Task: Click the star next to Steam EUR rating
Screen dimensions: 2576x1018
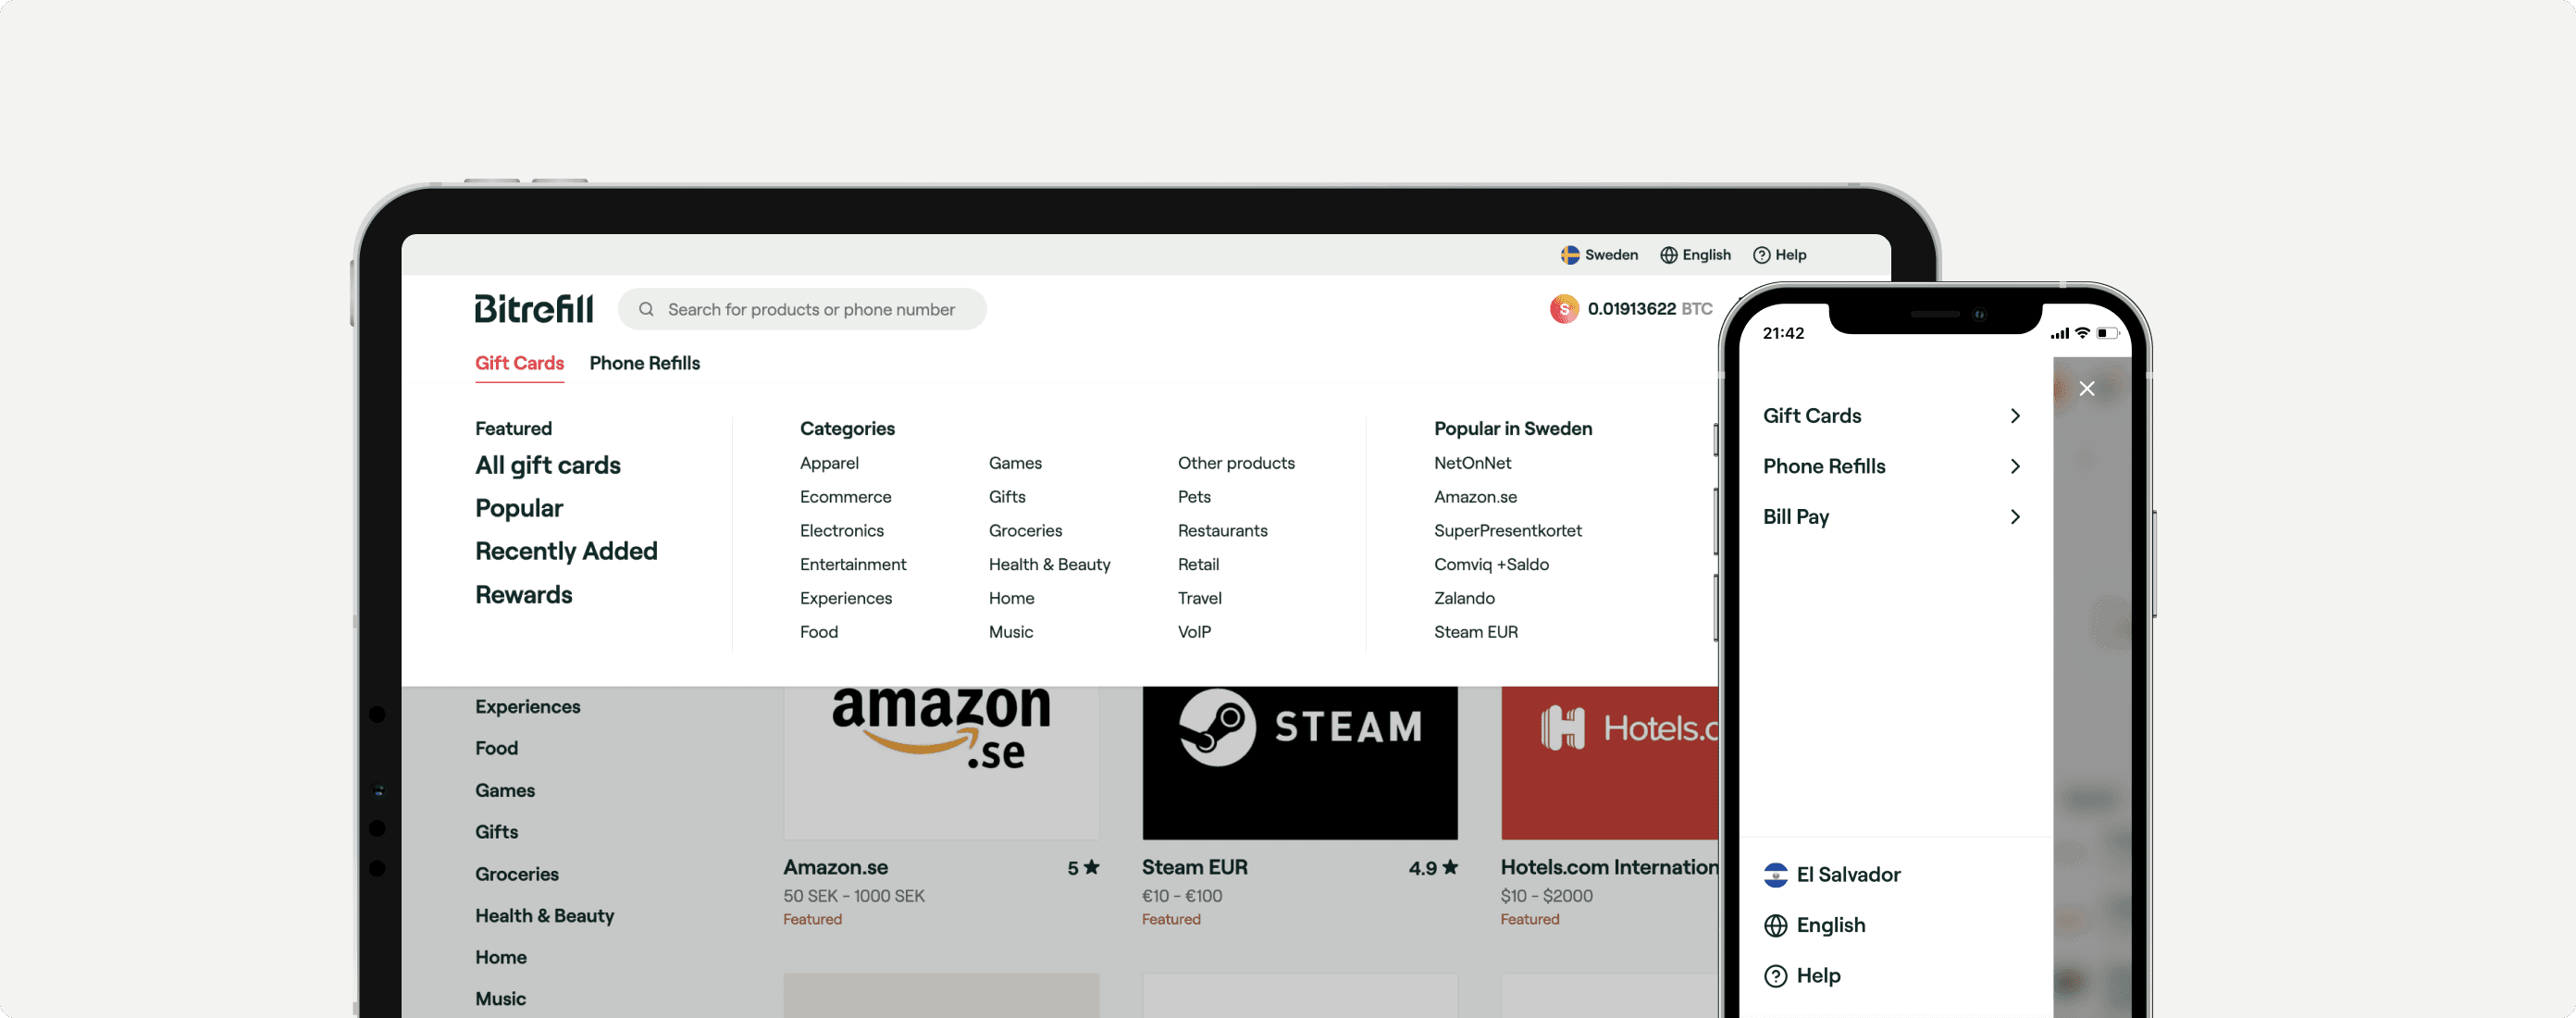Action: coord(1450,867)
